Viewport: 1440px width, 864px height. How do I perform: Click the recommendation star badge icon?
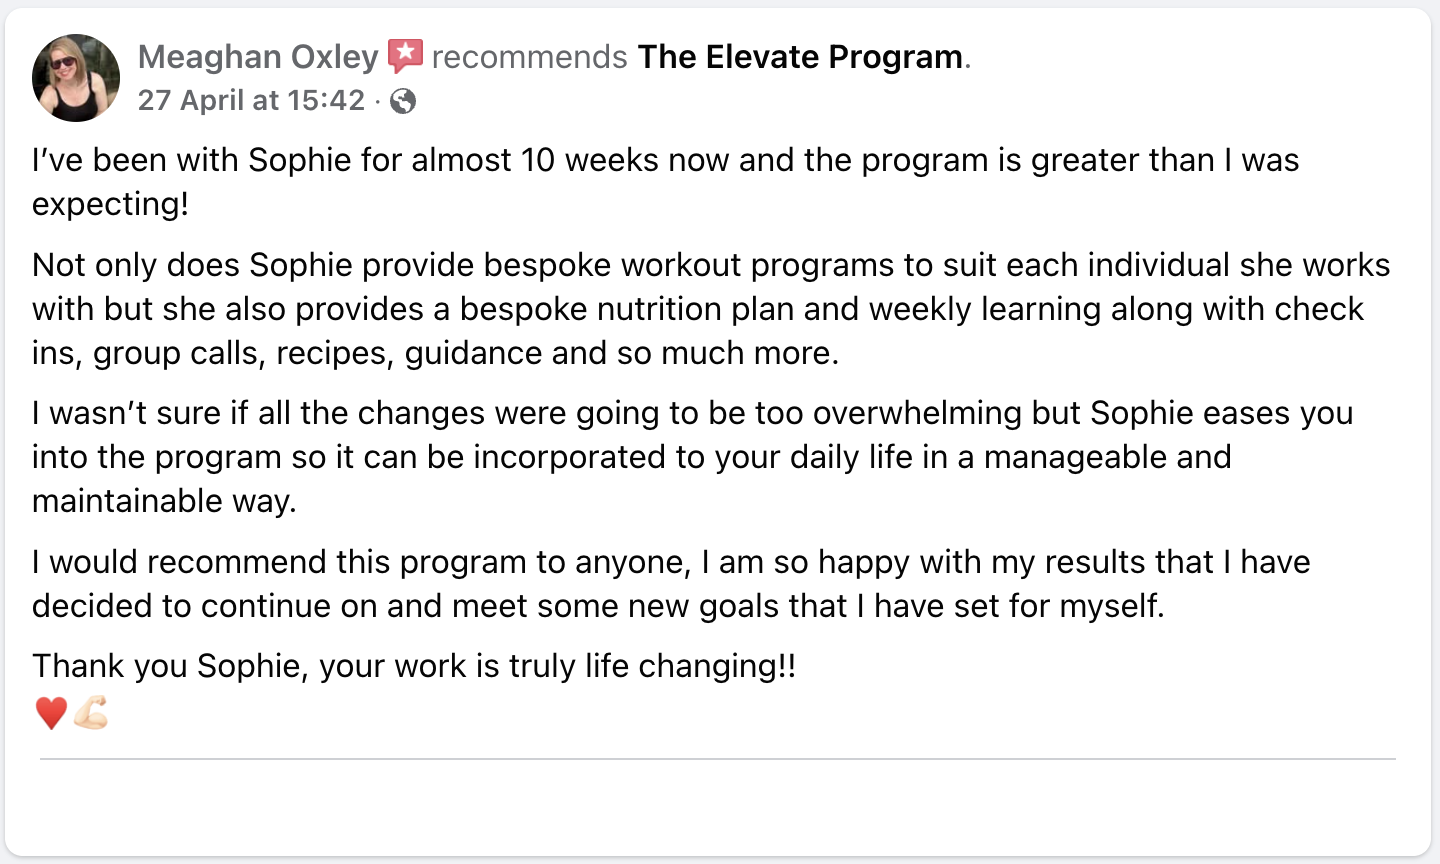(x=405, y=56)
